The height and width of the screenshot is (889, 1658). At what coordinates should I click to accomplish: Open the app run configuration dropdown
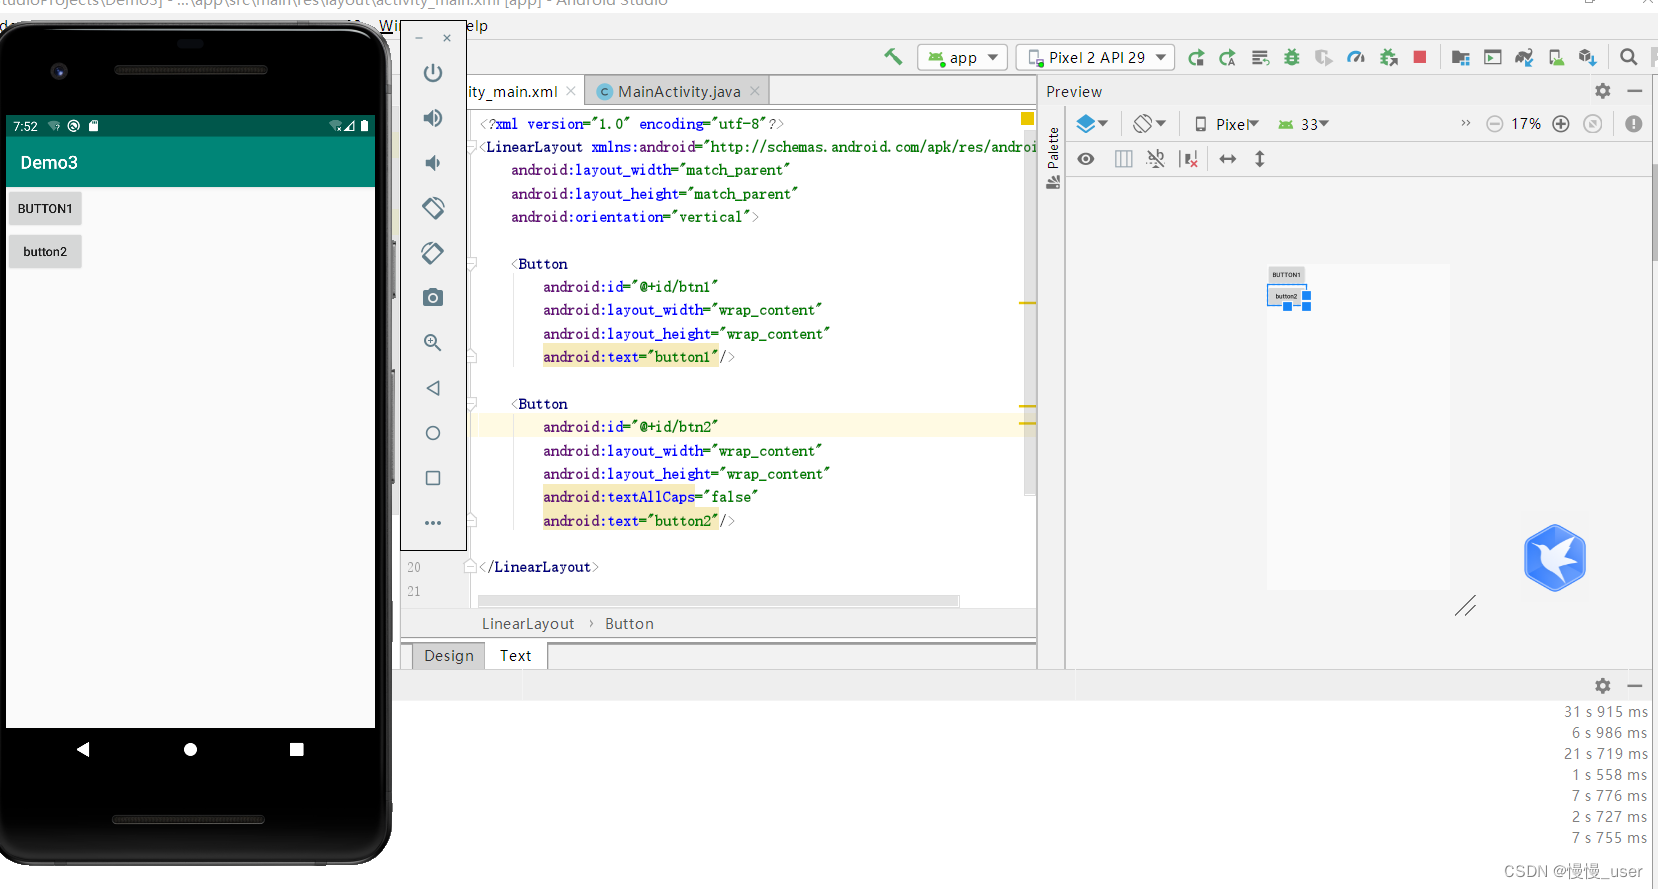tap(962, 57)
